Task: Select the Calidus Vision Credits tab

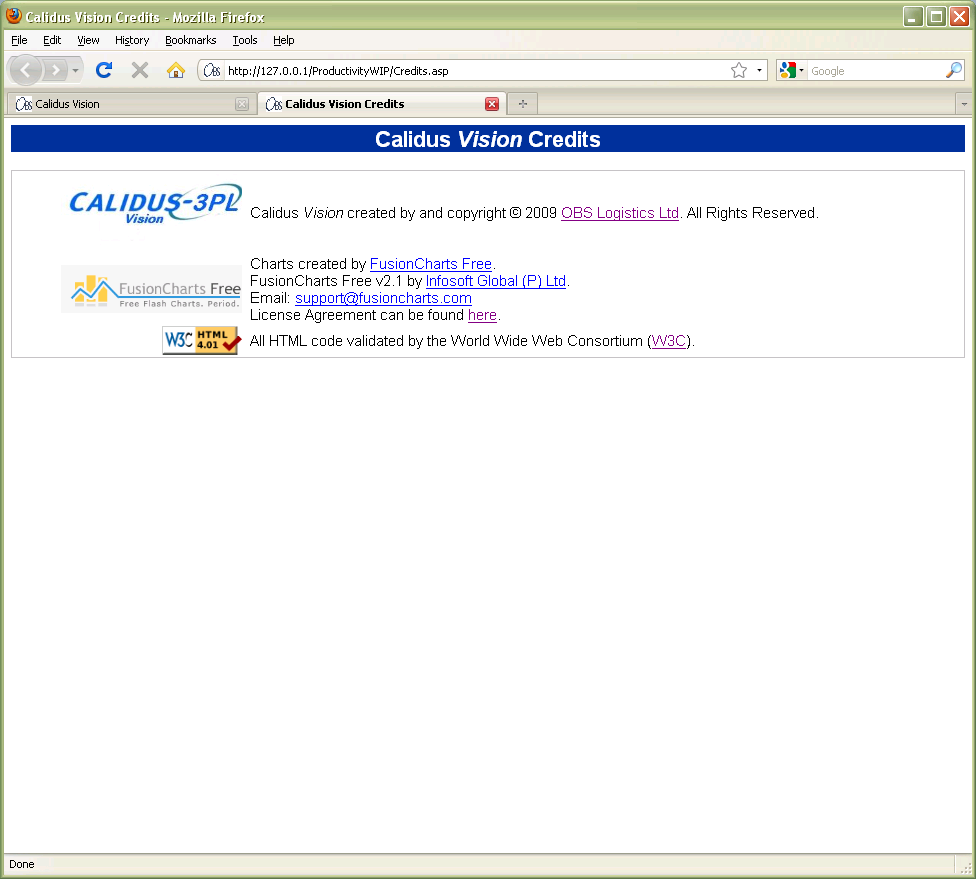Action: 381,104
